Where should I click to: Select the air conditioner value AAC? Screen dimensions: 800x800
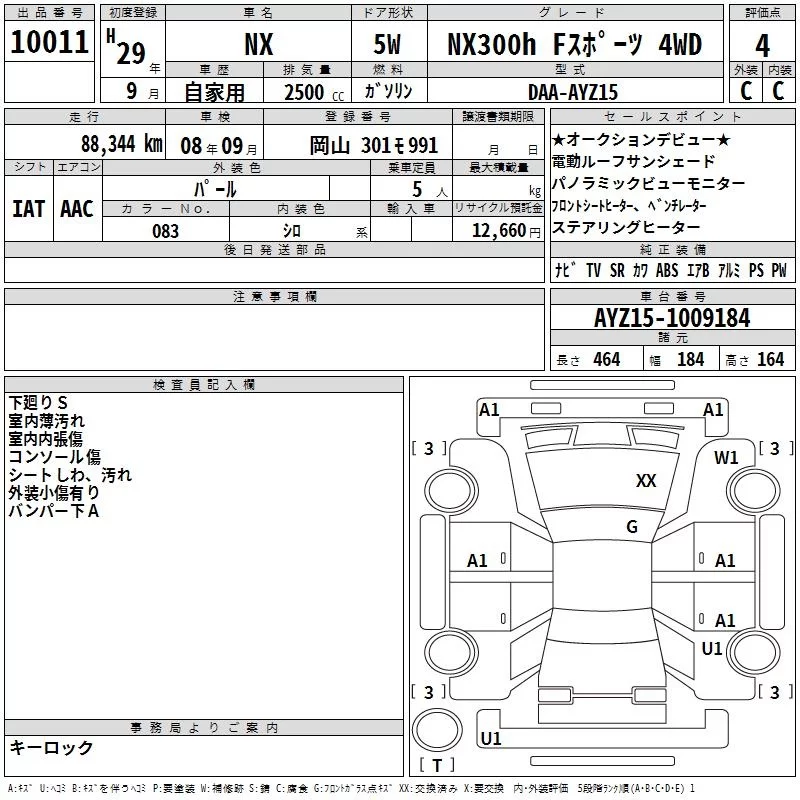coord(77,209)
